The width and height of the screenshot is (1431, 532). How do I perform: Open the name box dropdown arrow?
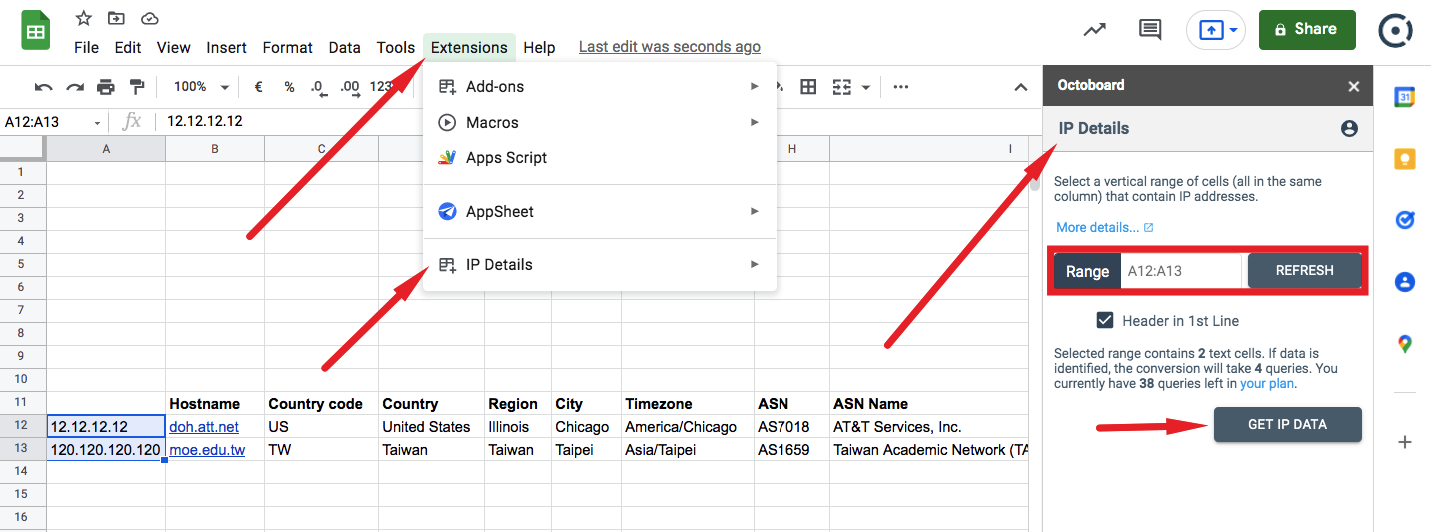pos(98,122)
